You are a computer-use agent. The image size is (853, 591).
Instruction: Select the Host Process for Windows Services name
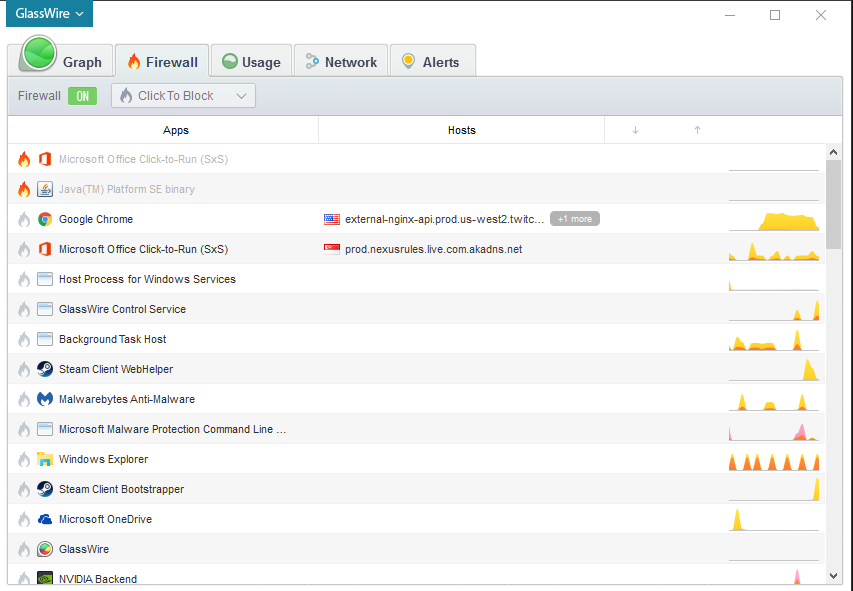click(x=147, y=279)
